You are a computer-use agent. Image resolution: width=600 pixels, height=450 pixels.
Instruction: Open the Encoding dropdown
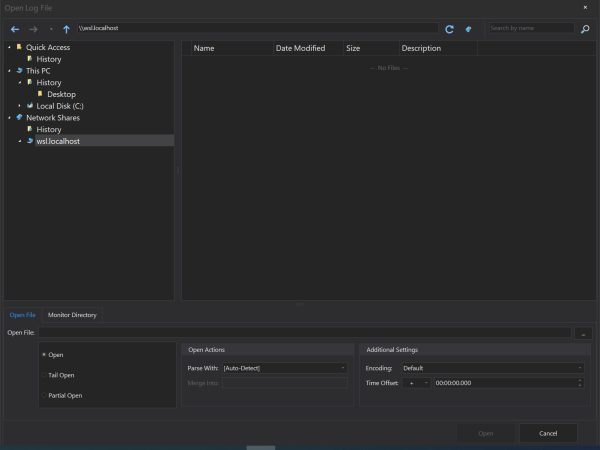click(x=493, y=368)
